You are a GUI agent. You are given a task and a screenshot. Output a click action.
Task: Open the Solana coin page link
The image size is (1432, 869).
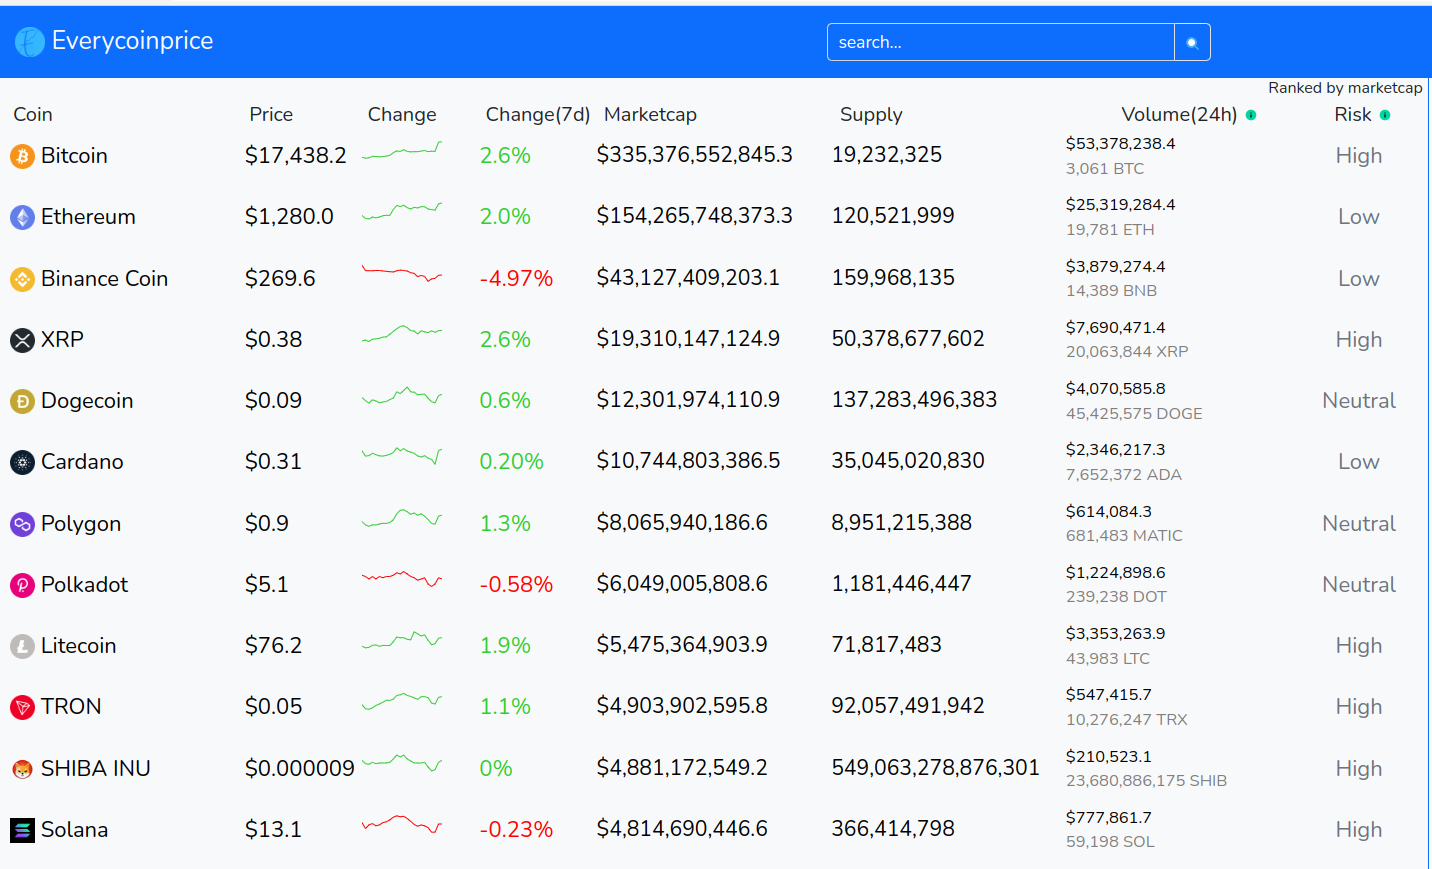(74, 830)
